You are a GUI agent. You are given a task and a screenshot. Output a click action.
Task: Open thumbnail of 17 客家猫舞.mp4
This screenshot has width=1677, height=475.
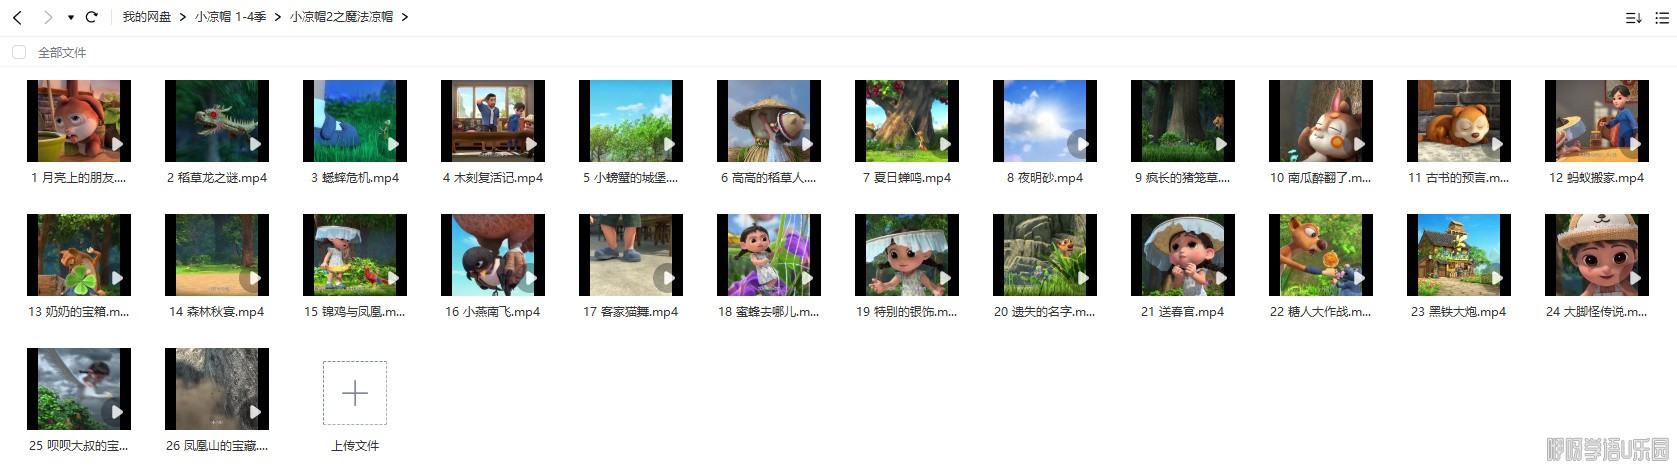[x=631, y=255]
